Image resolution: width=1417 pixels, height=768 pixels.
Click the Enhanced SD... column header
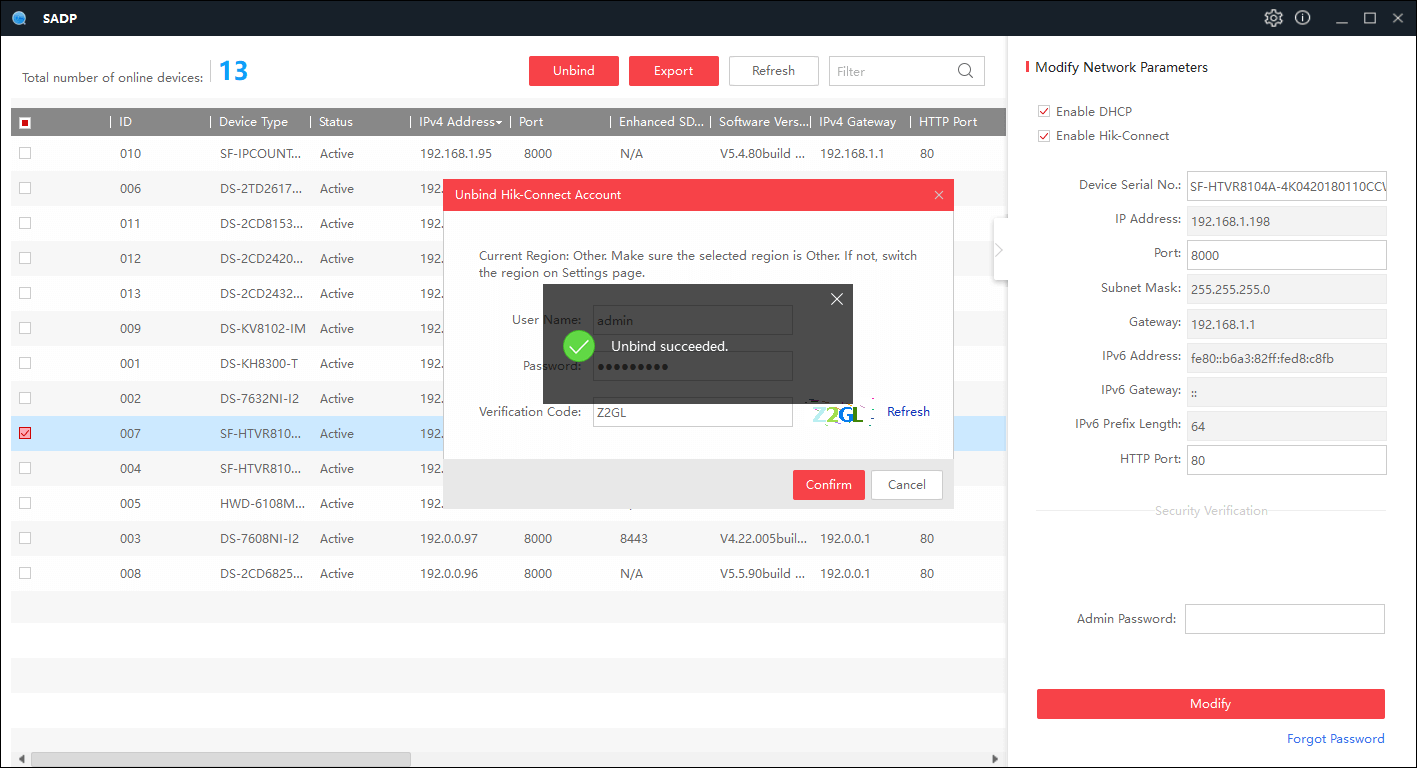point(660,122)
